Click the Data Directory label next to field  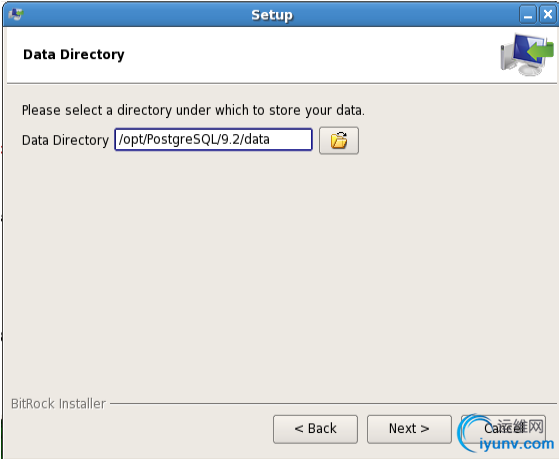[x=65, y=140]
